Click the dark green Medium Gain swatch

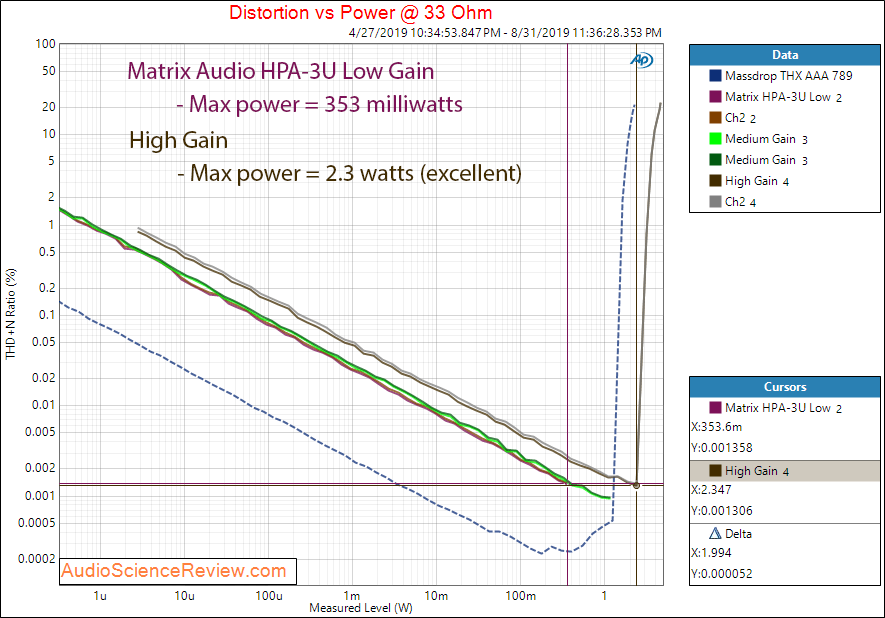point(715,160)
